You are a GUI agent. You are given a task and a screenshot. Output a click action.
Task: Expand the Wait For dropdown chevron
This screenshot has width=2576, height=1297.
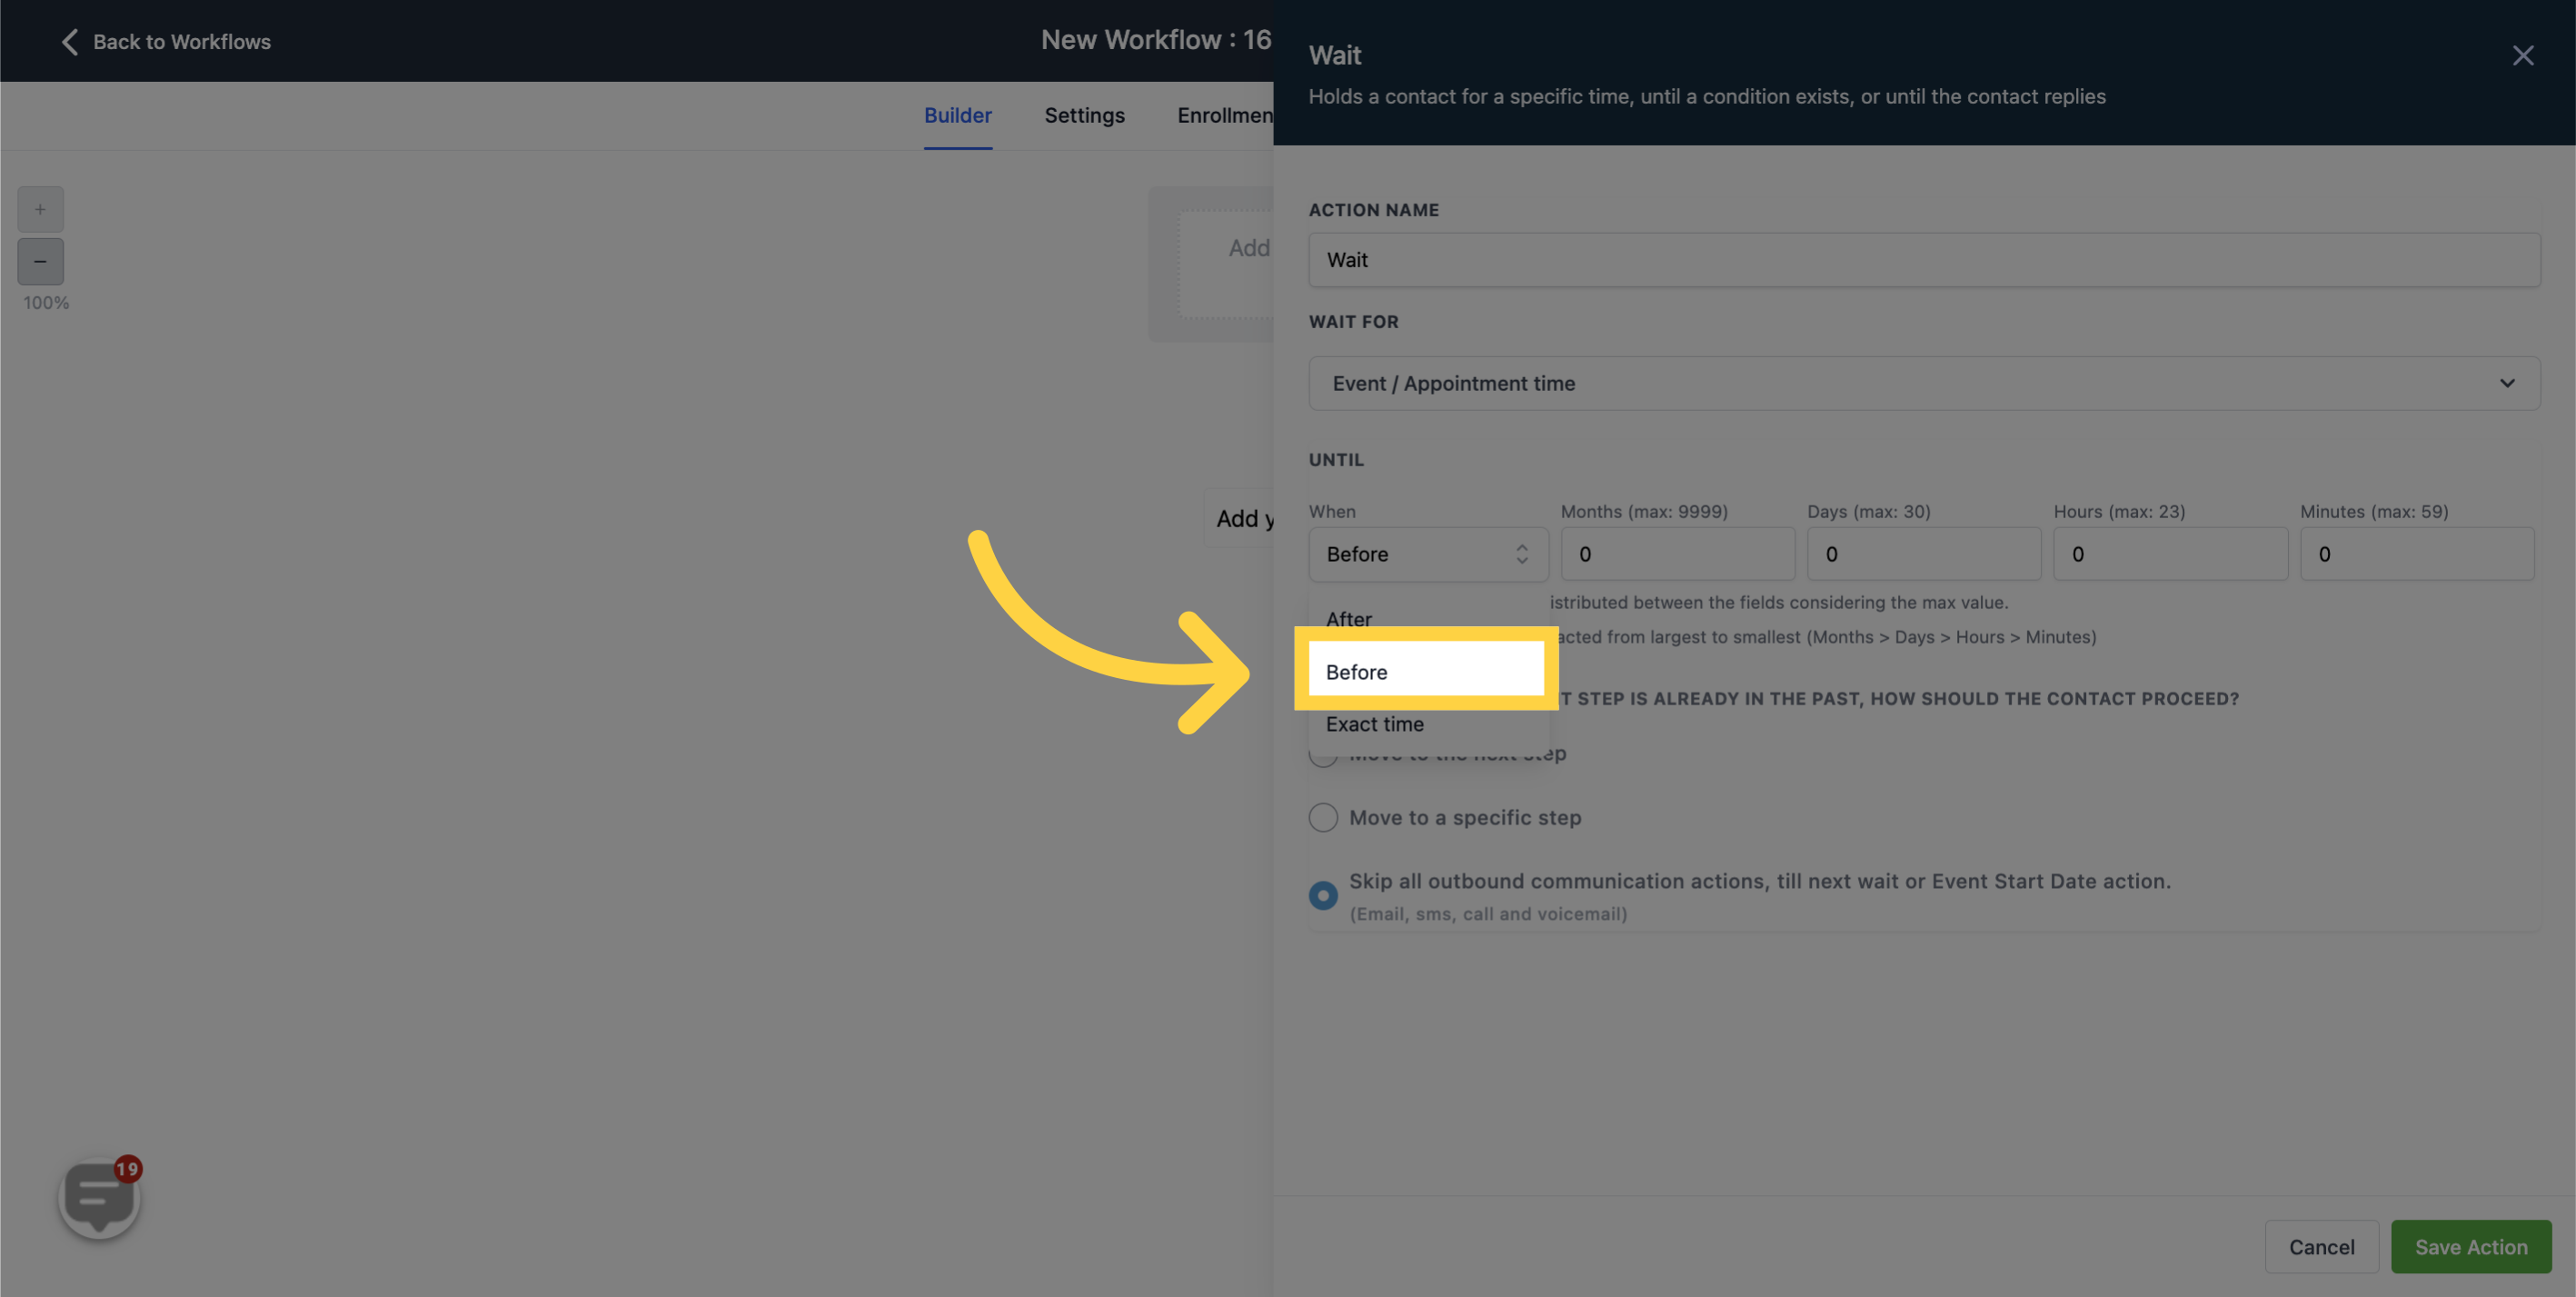[2507, 383]
